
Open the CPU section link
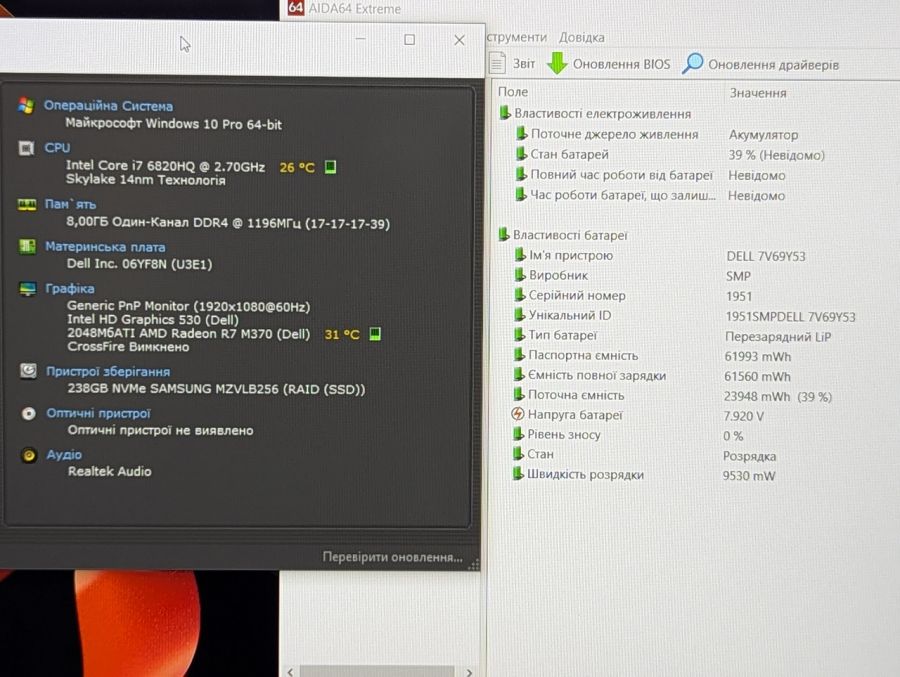[57, 148]
